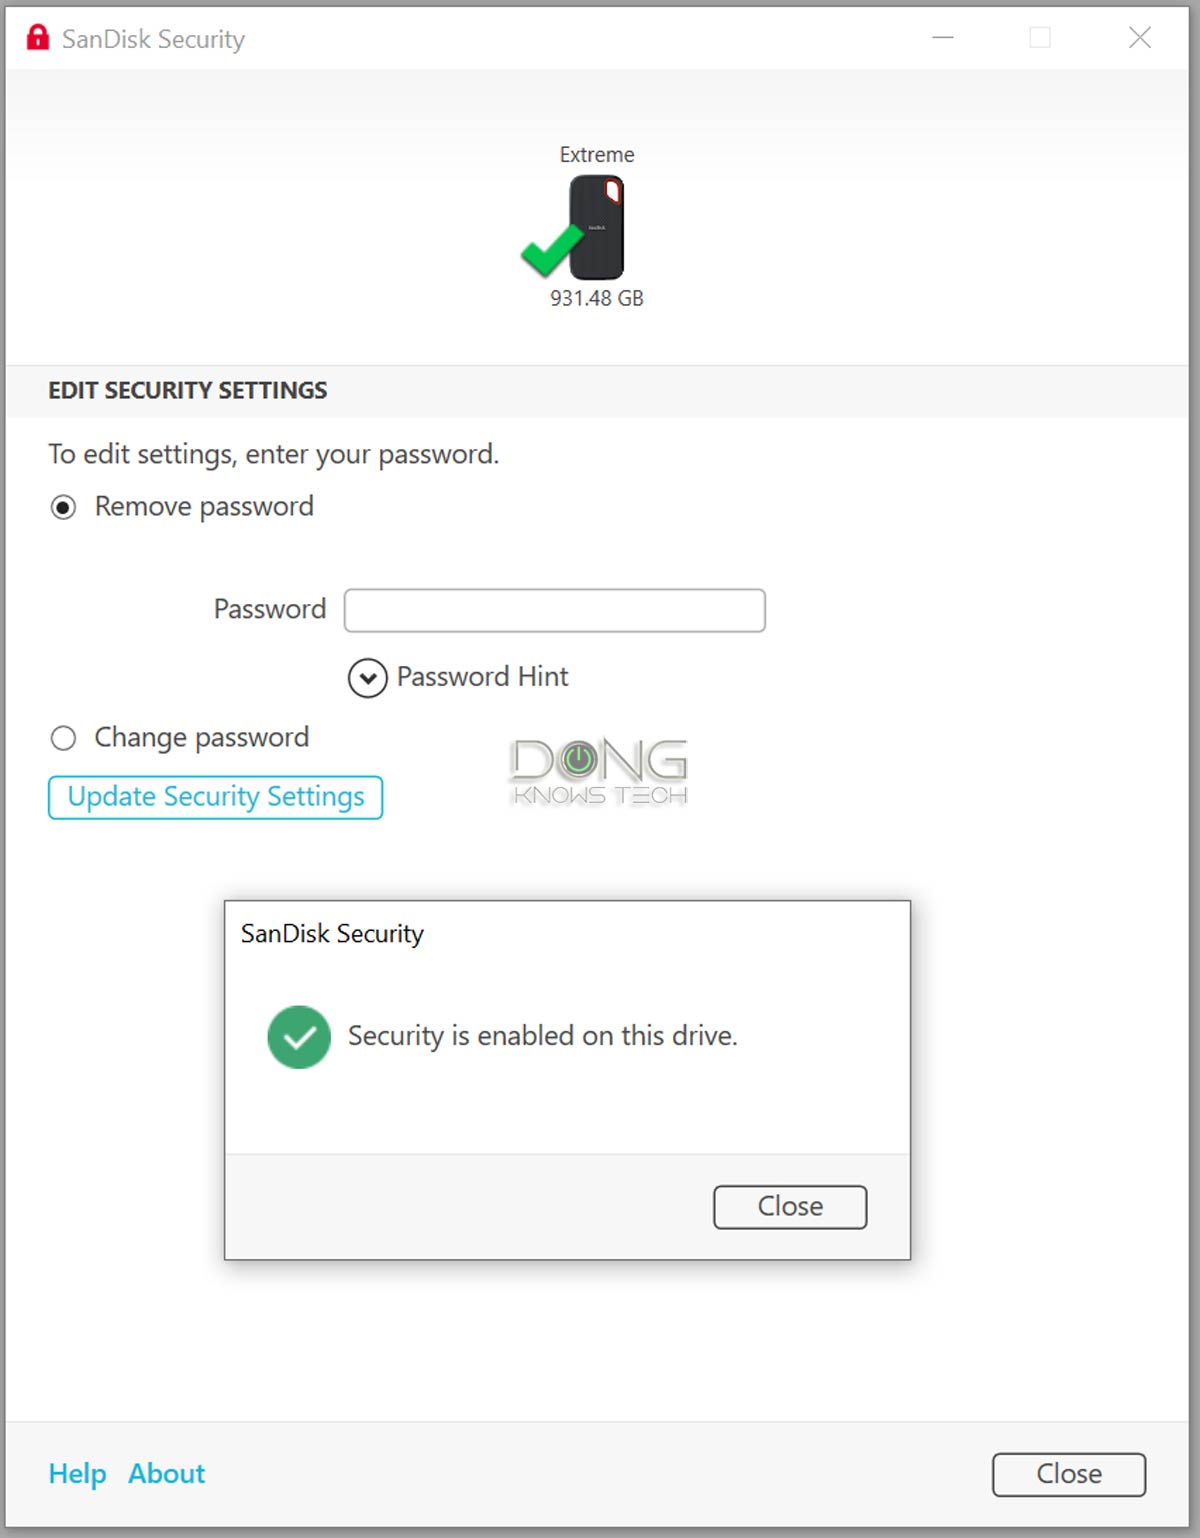
Task: Click the Edit Security Settings section header
Action: pyautogui.click(x=188, y=390)
